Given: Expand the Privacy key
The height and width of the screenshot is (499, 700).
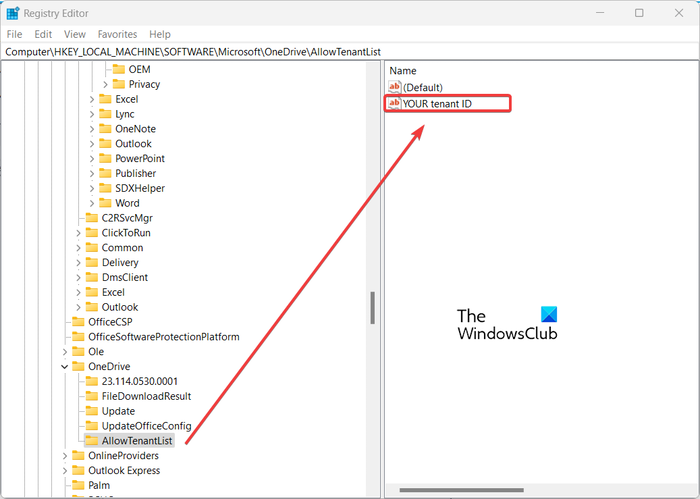Looking at the screenshot, I should coord(105,84).
